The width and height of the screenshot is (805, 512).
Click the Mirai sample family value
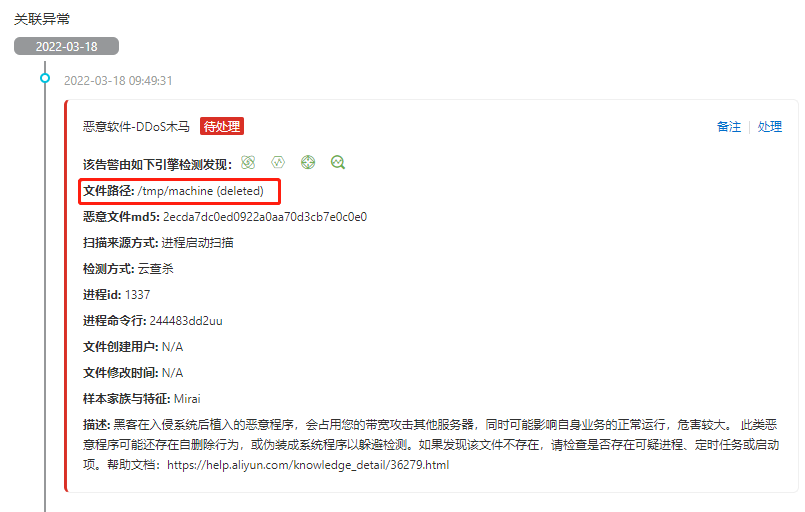click(x=187, y=399)
